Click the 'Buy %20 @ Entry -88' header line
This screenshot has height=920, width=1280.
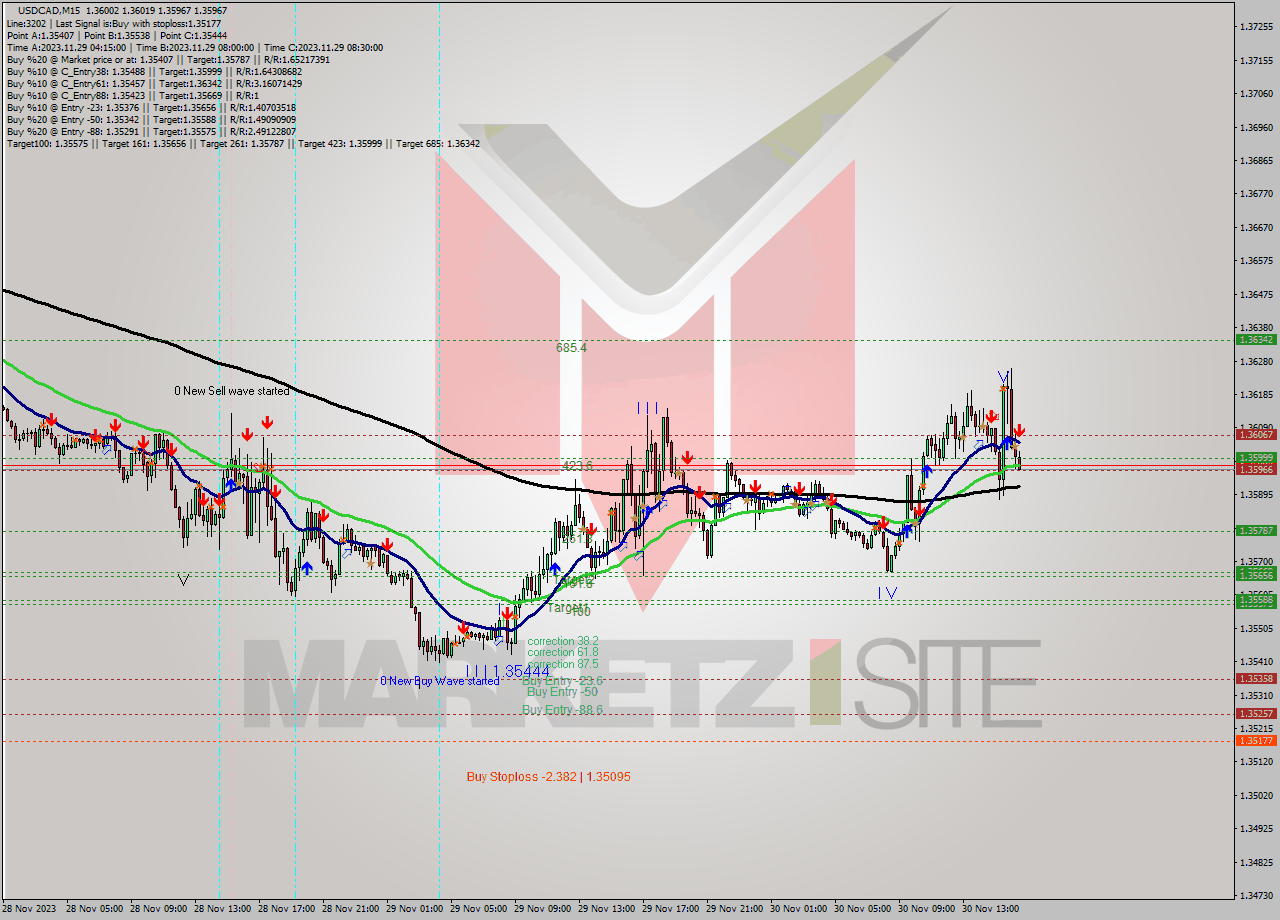tap(151, 131)
